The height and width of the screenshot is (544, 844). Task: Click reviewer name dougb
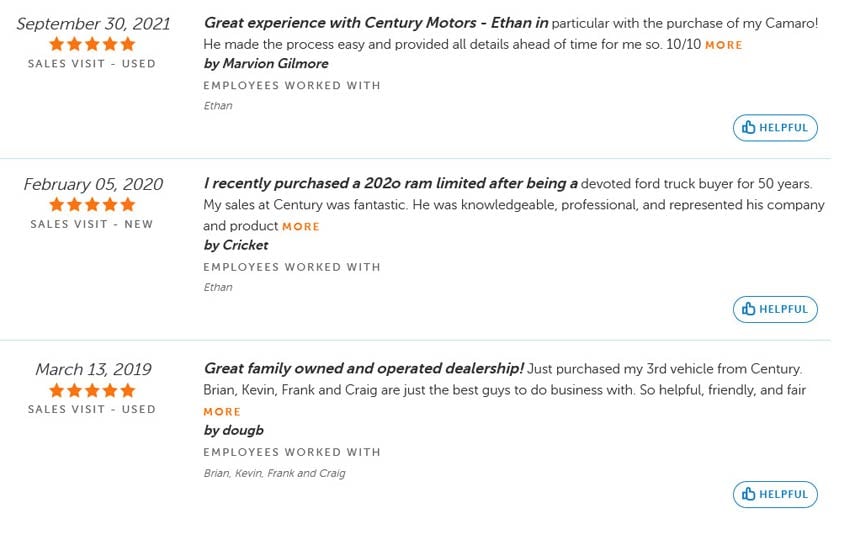point(233,430)
